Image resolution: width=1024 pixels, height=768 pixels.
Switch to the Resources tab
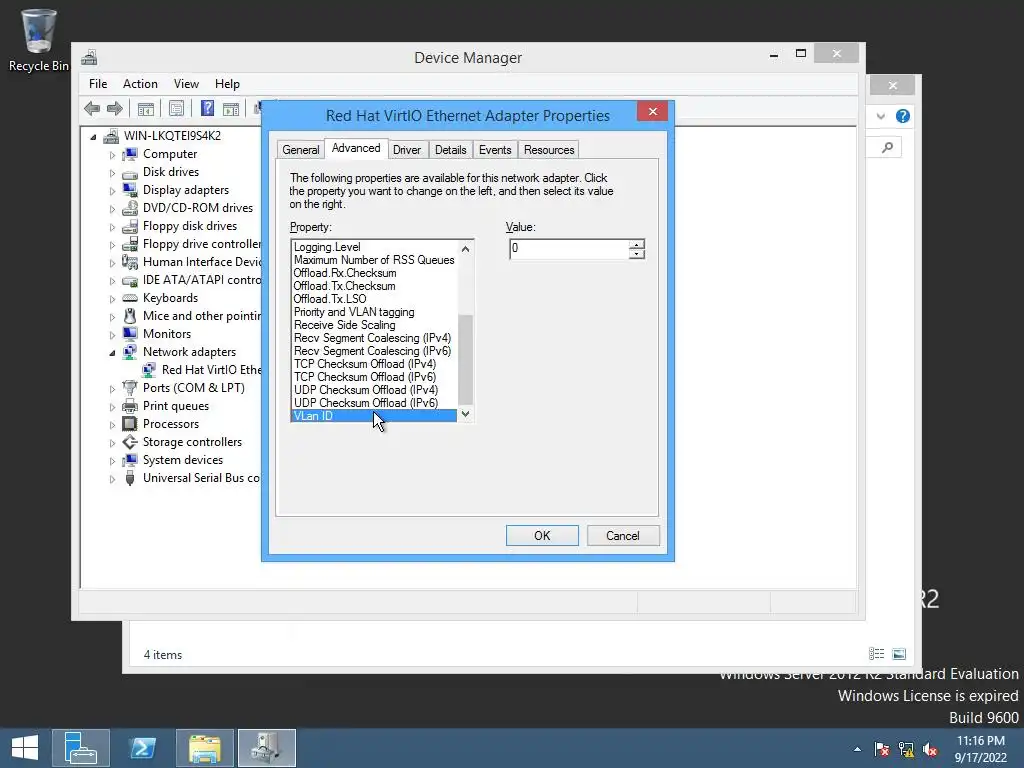tap(549, 150)
